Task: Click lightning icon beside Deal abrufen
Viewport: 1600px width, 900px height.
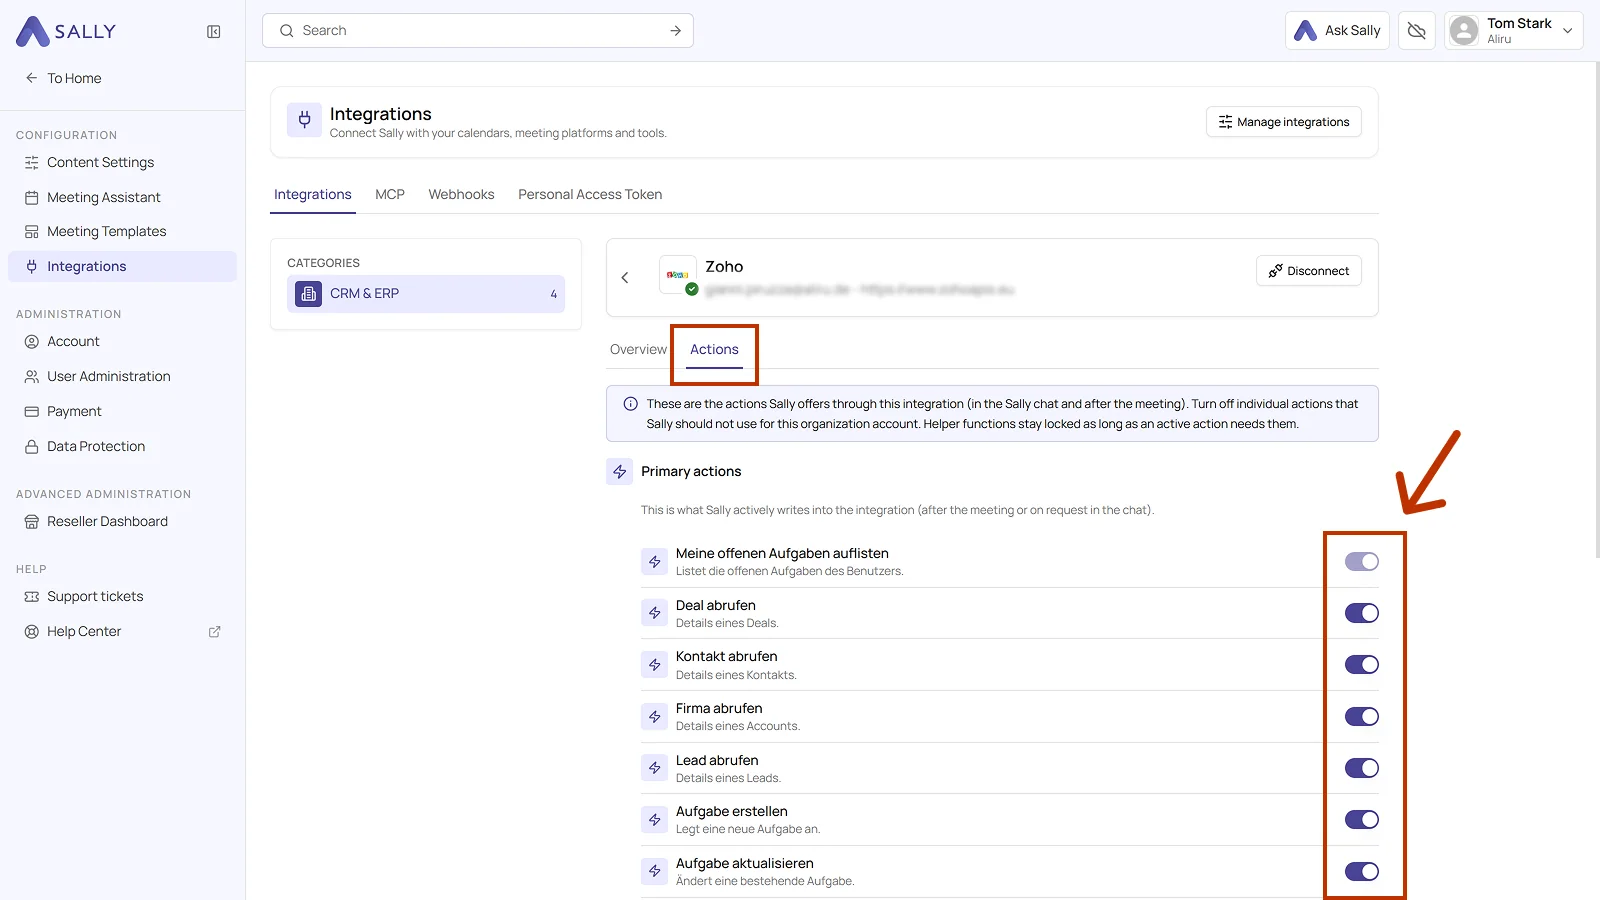Action: [x=654, y=613]
